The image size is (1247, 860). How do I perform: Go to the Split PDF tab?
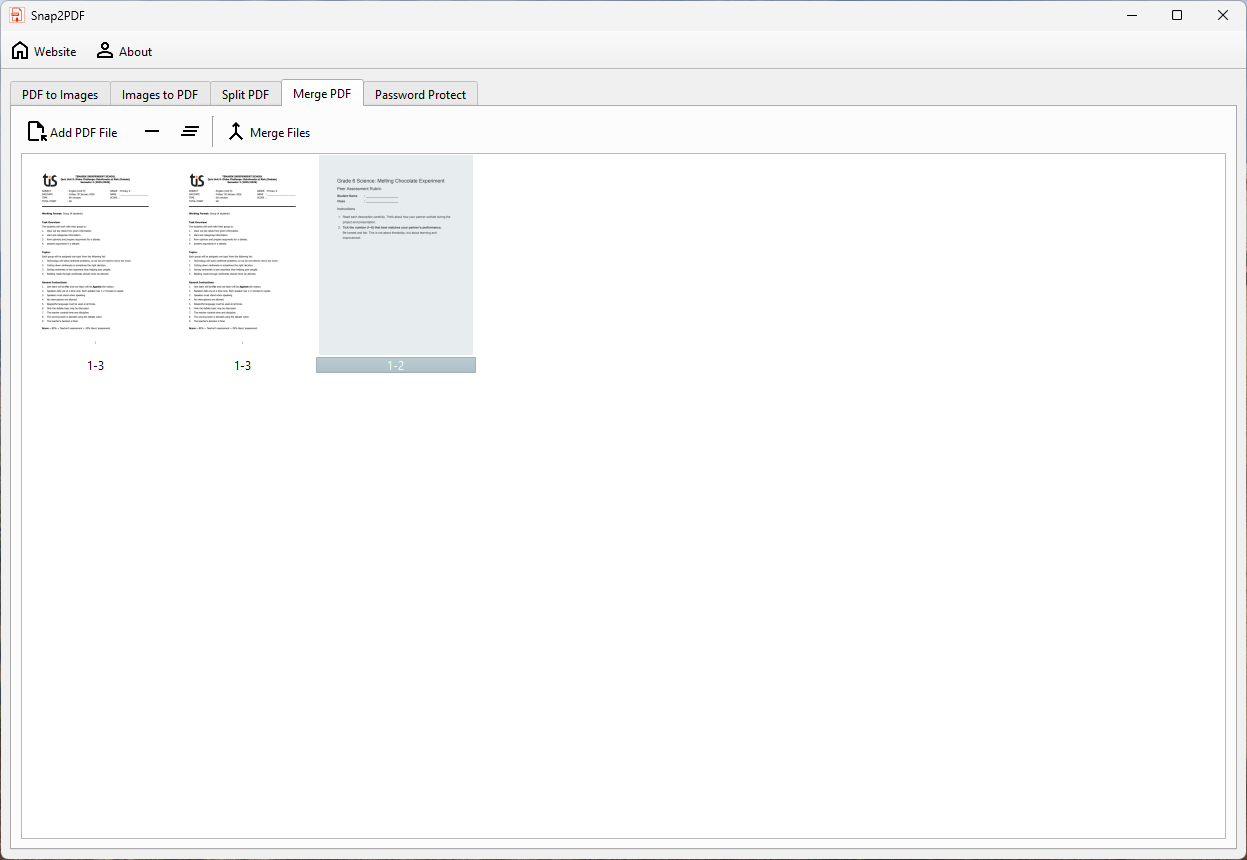coord(245,95)
